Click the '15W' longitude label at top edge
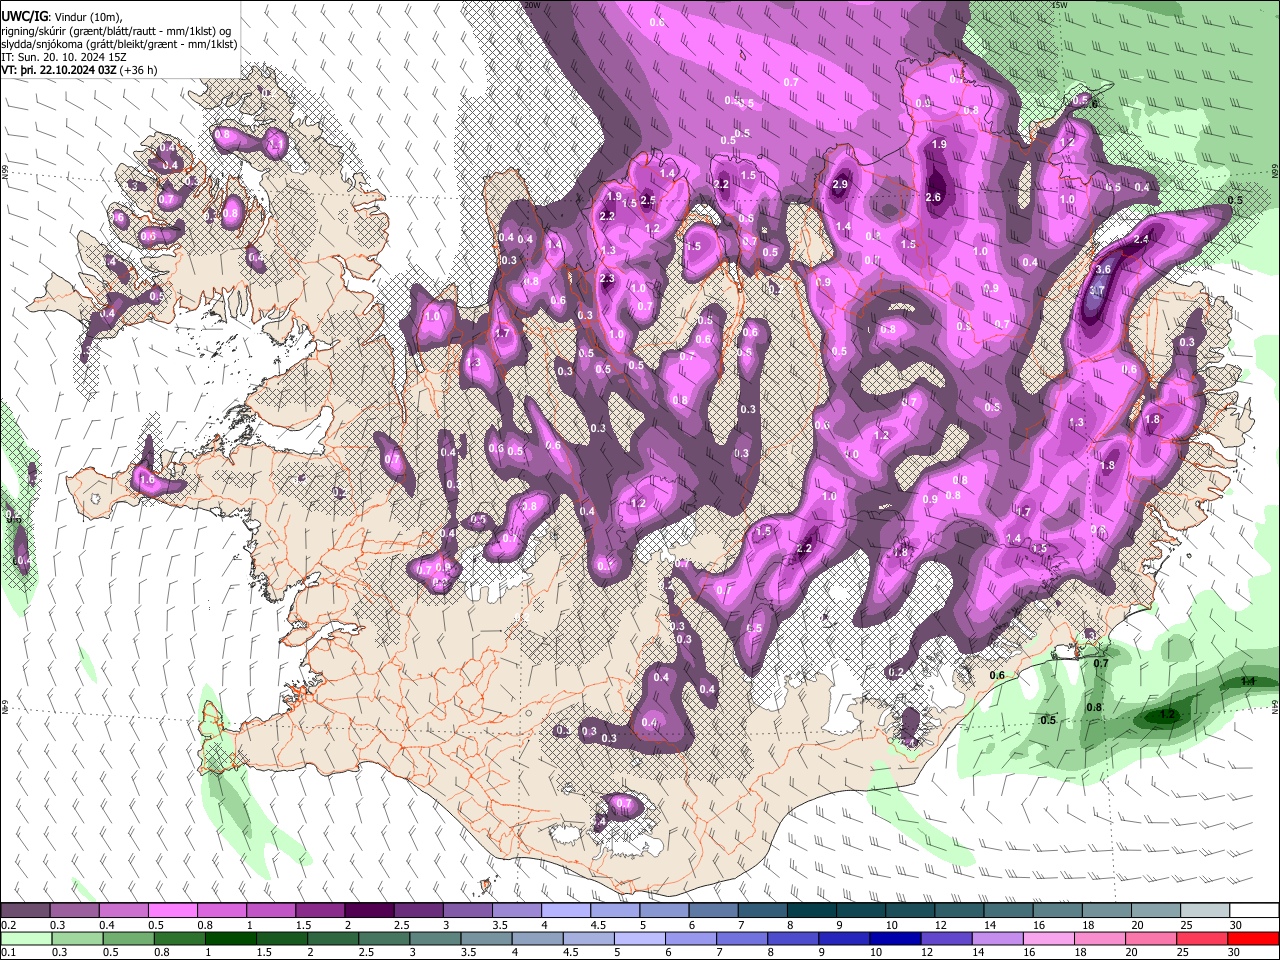Viewport: 1280px width, 960px height. (1060, 5)
